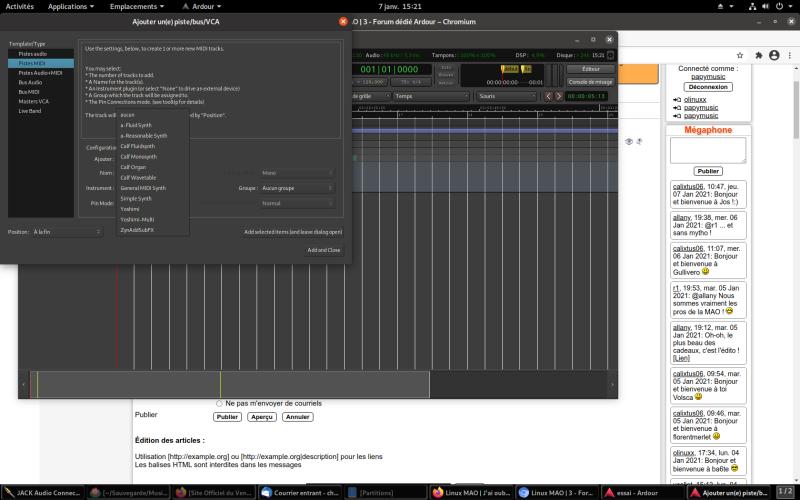800x500 pixels.
Task: Open the volume icon in the top bar
Action: pos(765,7)
